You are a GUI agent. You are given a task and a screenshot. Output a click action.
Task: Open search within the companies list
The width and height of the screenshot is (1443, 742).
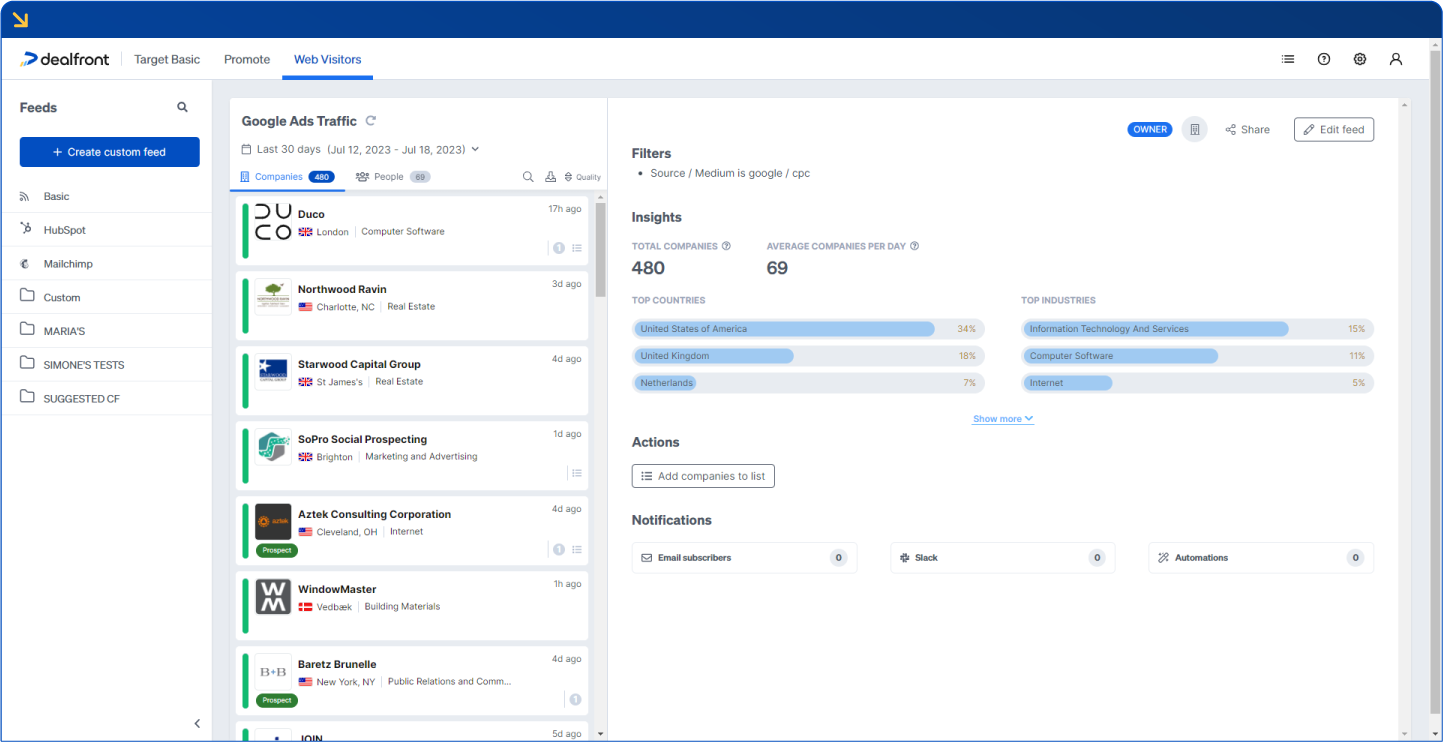click(528, 176)
